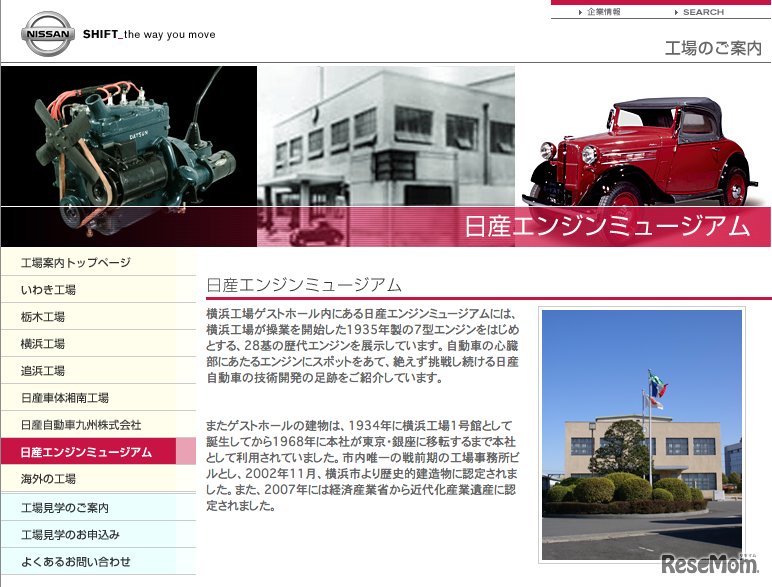
Task: Open 工場案内トップページ in sidebar
Action: coord(98,262)
